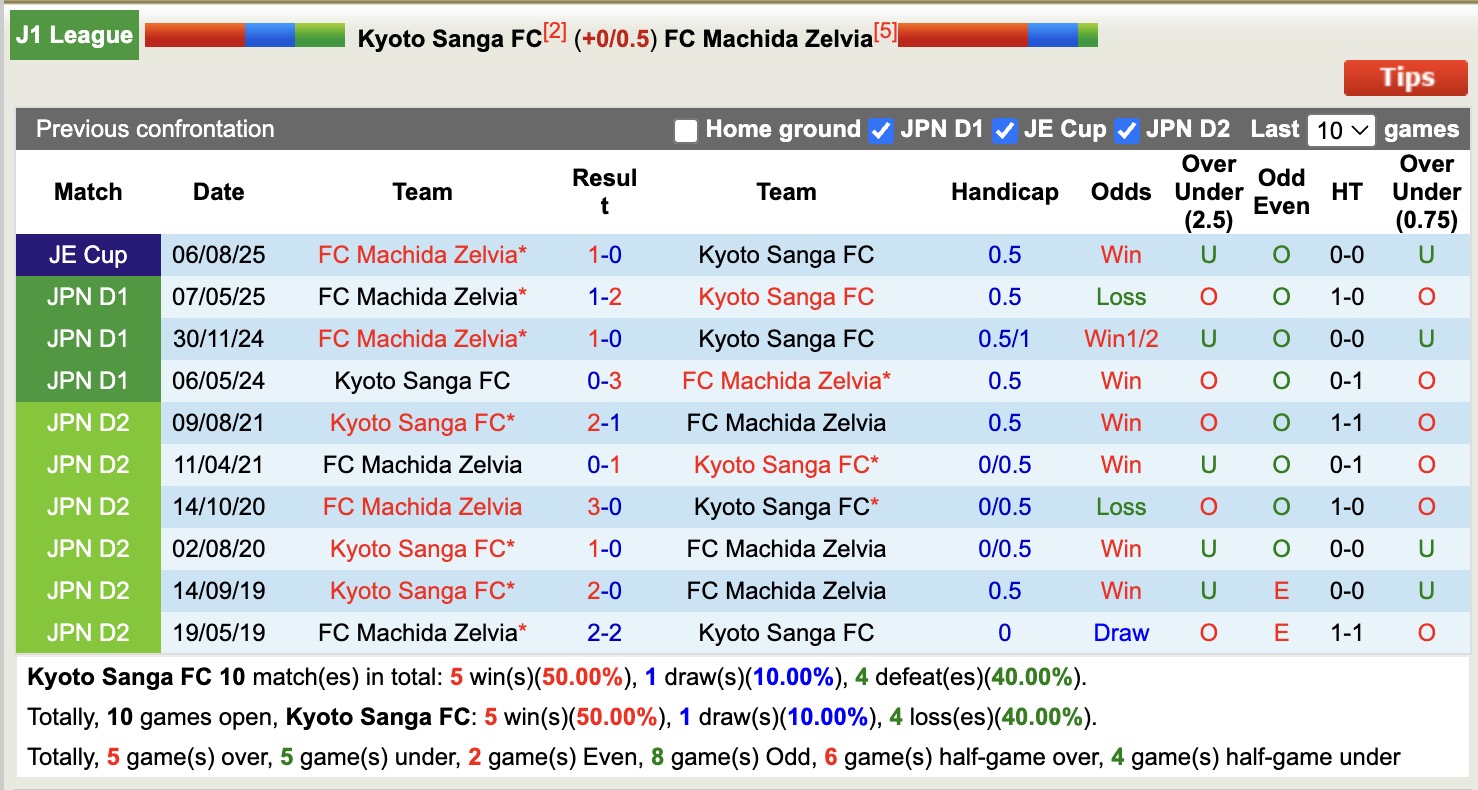This screenshot has width=1478, height=790.
Task: Click FC Machida Zelvia's colored form bar
Action: point(997,33)
